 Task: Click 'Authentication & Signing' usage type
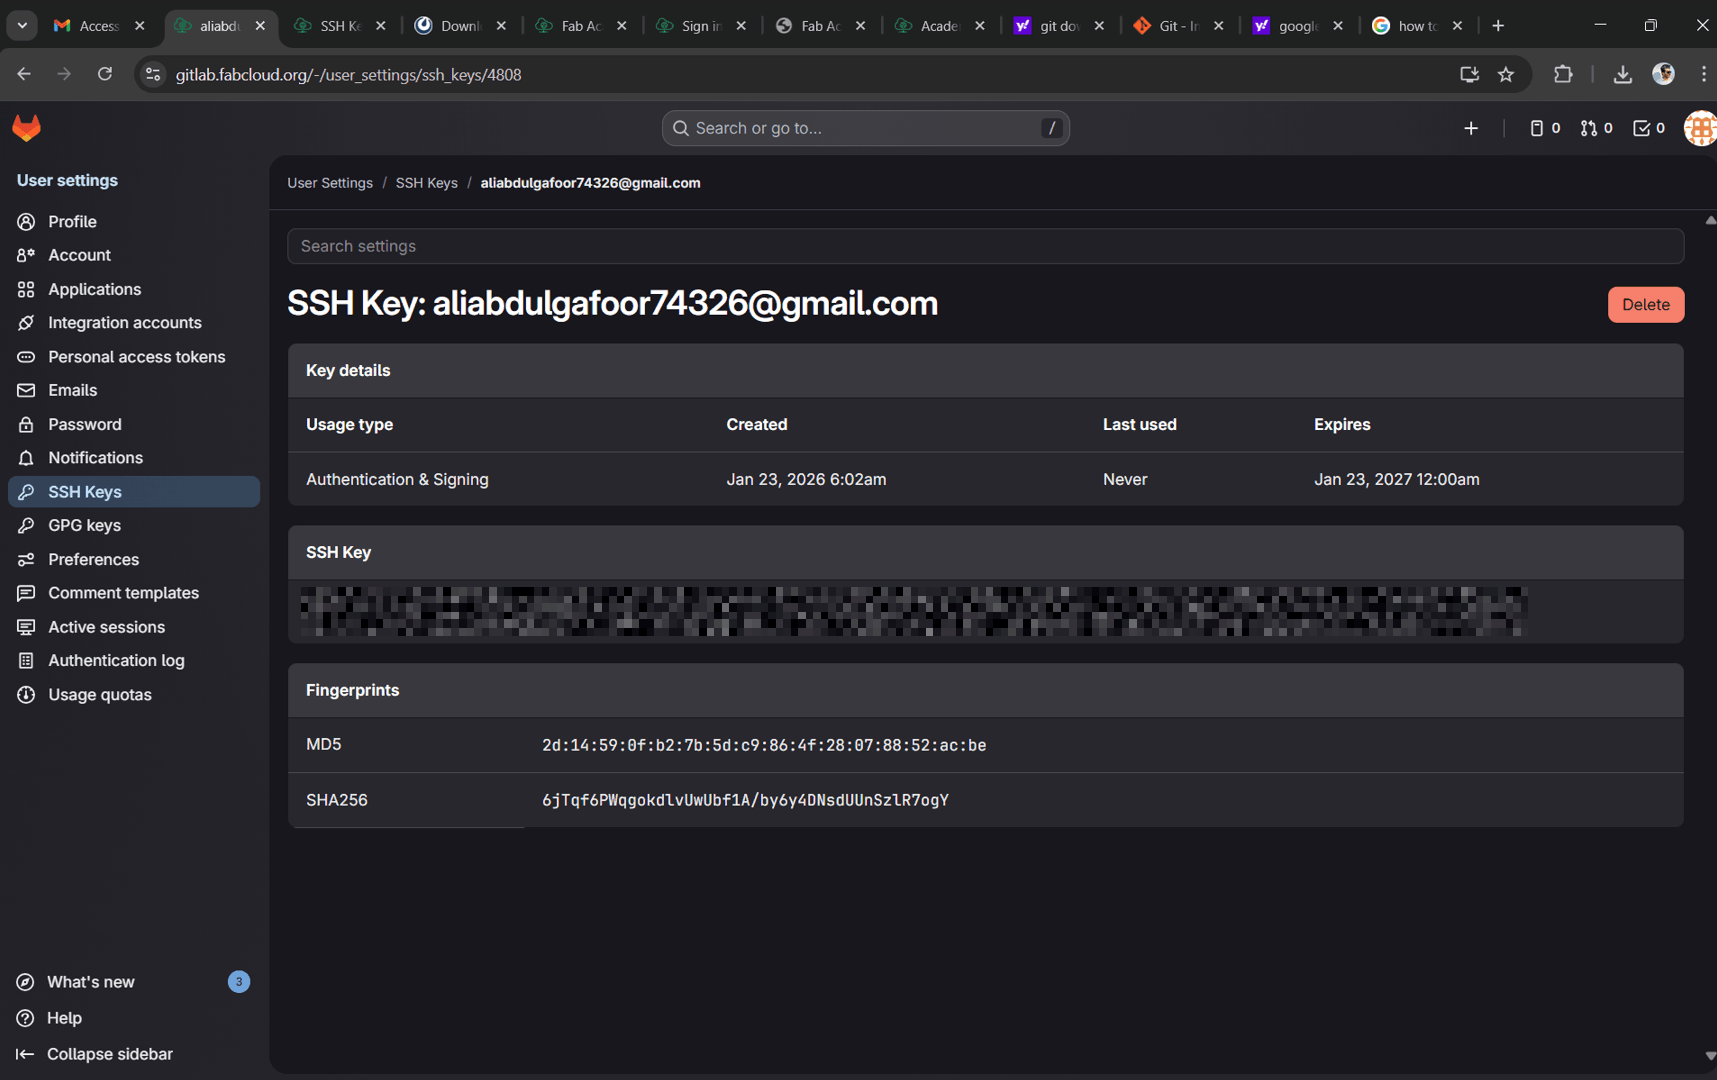[397, 480]
